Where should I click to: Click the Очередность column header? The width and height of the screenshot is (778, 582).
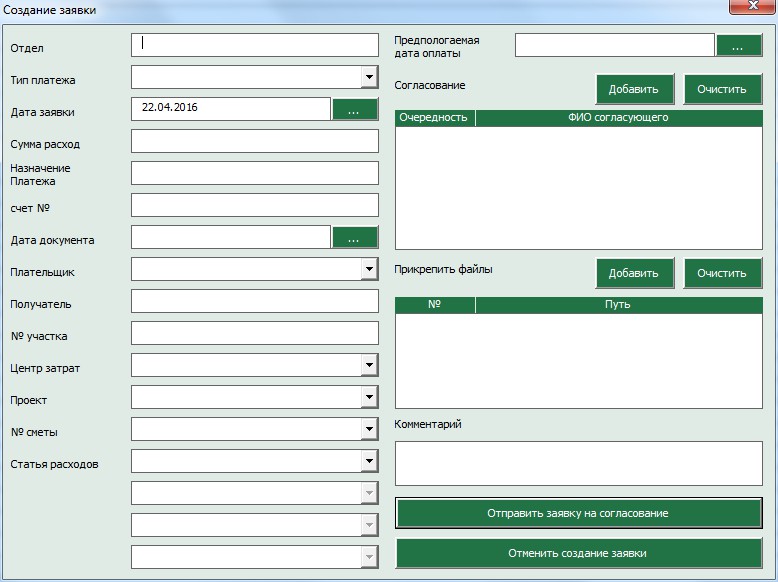click(x=435, y=118)
